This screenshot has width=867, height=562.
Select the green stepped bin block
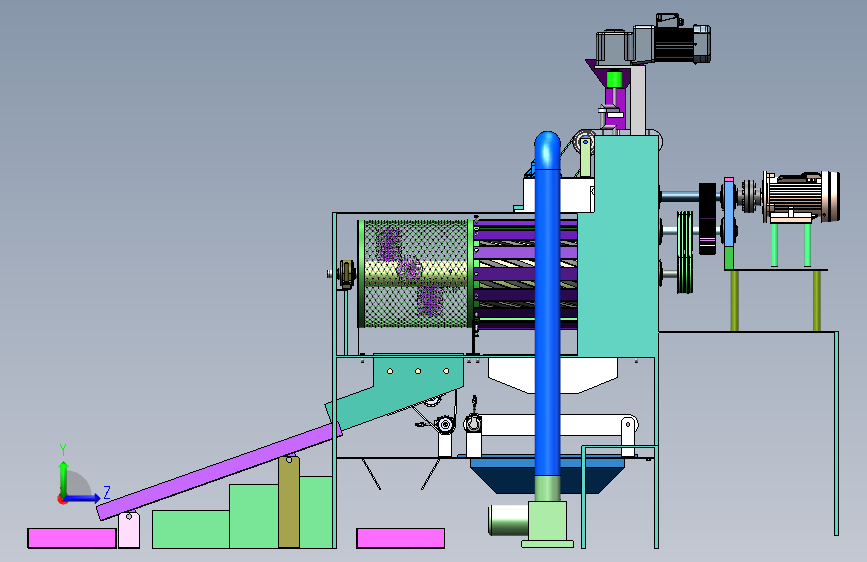pos(243,514)
